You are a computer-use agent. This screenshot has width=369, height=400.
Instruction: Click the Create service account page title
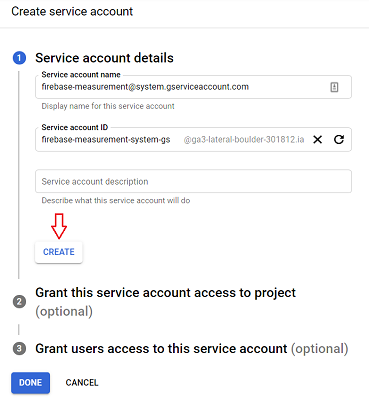72,12
